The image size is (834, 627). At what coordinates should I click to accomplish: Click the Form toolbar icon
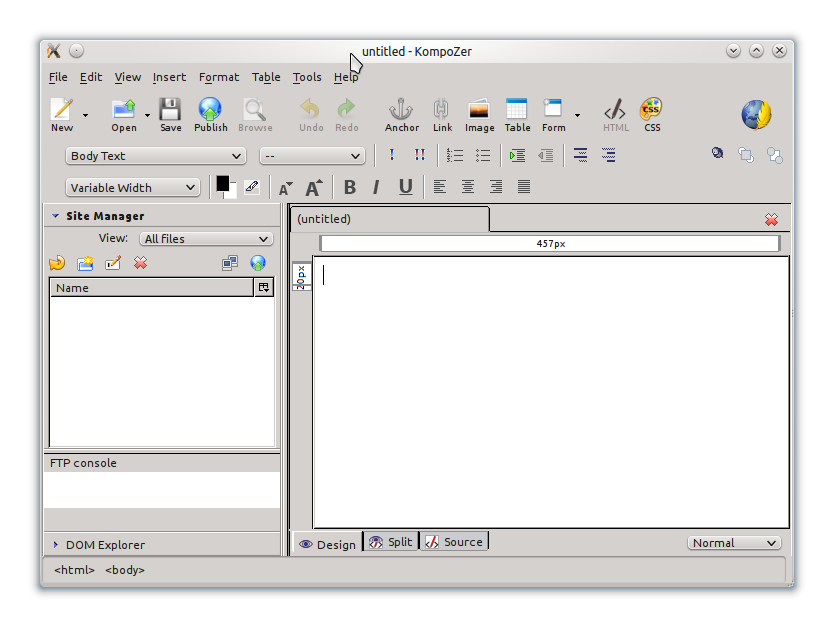[x=553, y=109]
